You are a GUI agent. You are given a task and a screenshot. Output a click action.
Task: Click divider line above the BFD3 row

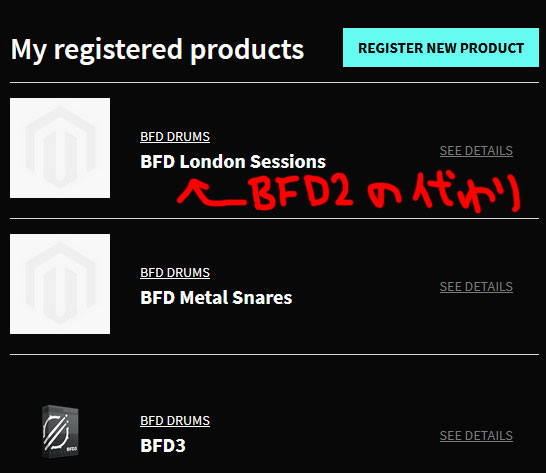[x=274, y=355]
